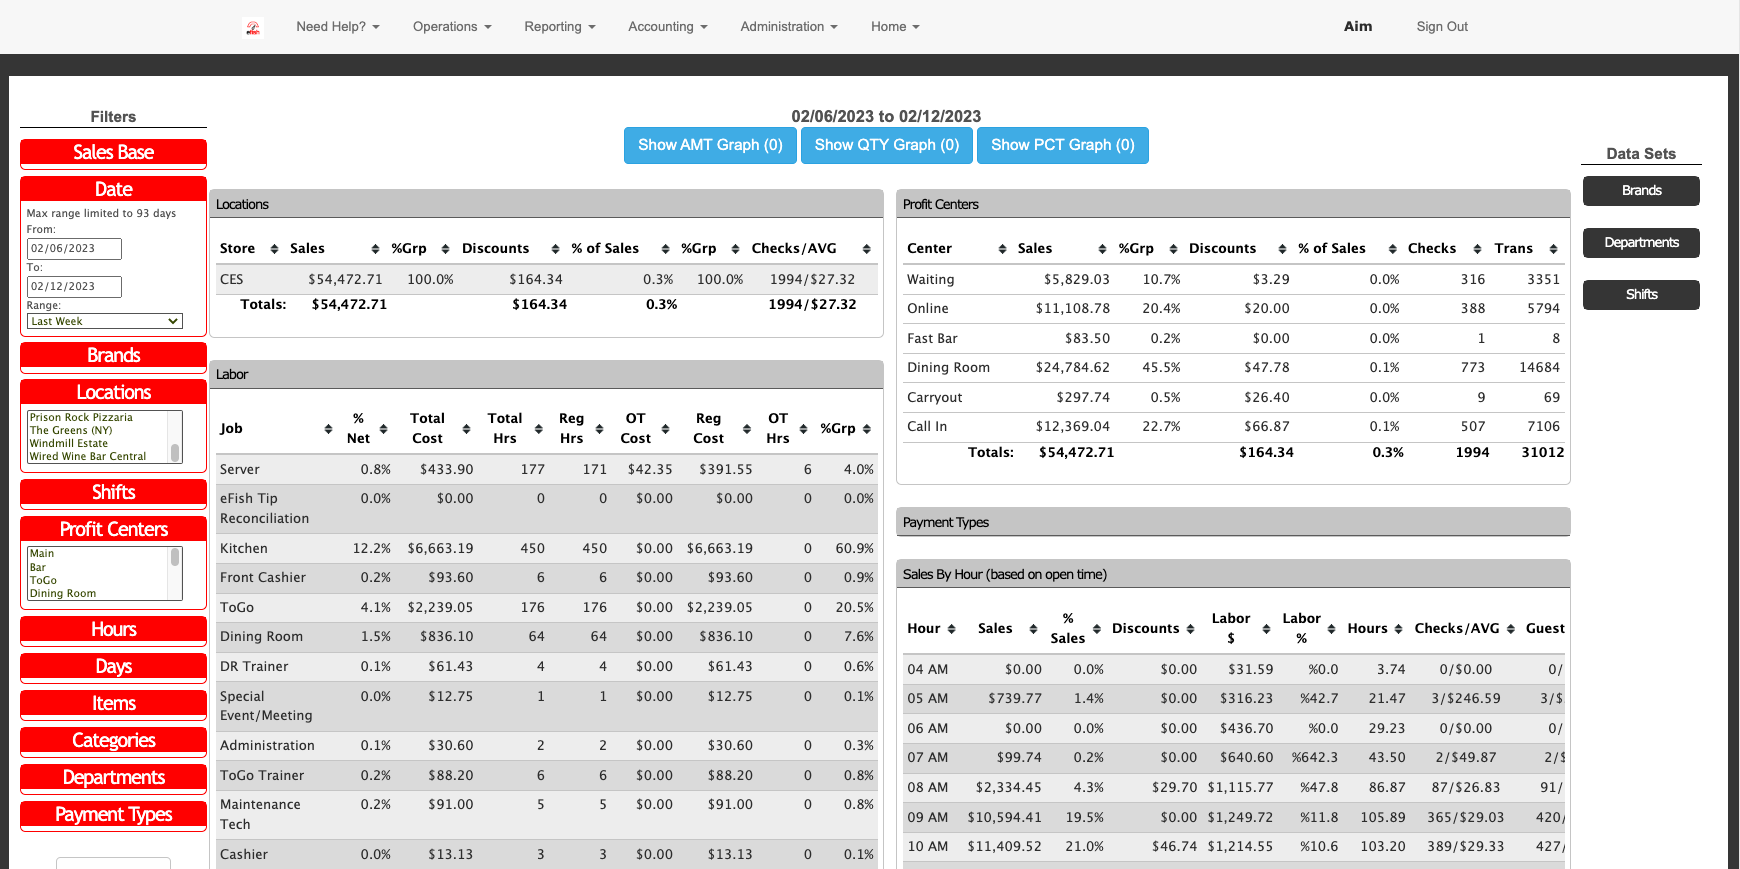Expand the Days filter
The height and width of the screenshot is (869, 1740).
(x=113, y=667)
